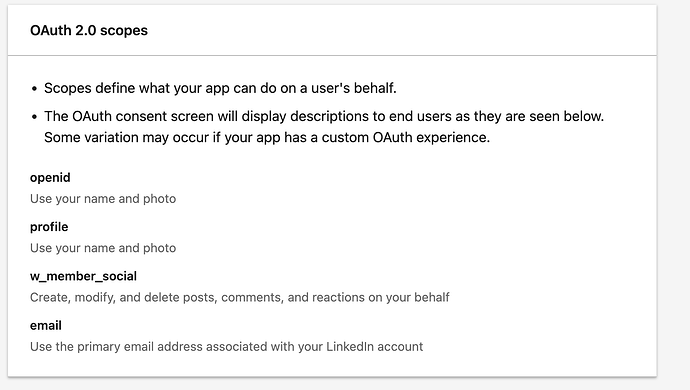The image size is (690, 390).
Task: Click 'Use your name and photo' under profile
Action: [103, 248]
